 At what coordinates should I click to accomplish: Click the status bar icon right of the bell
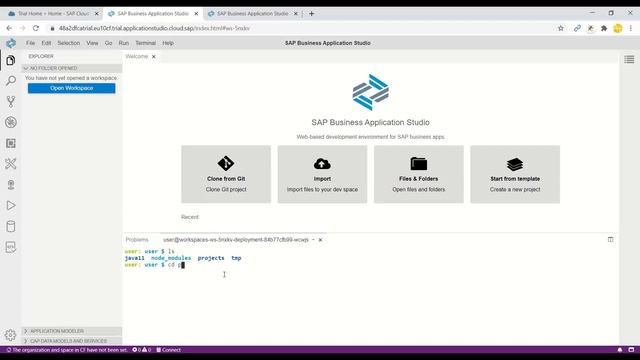(631, 350)
